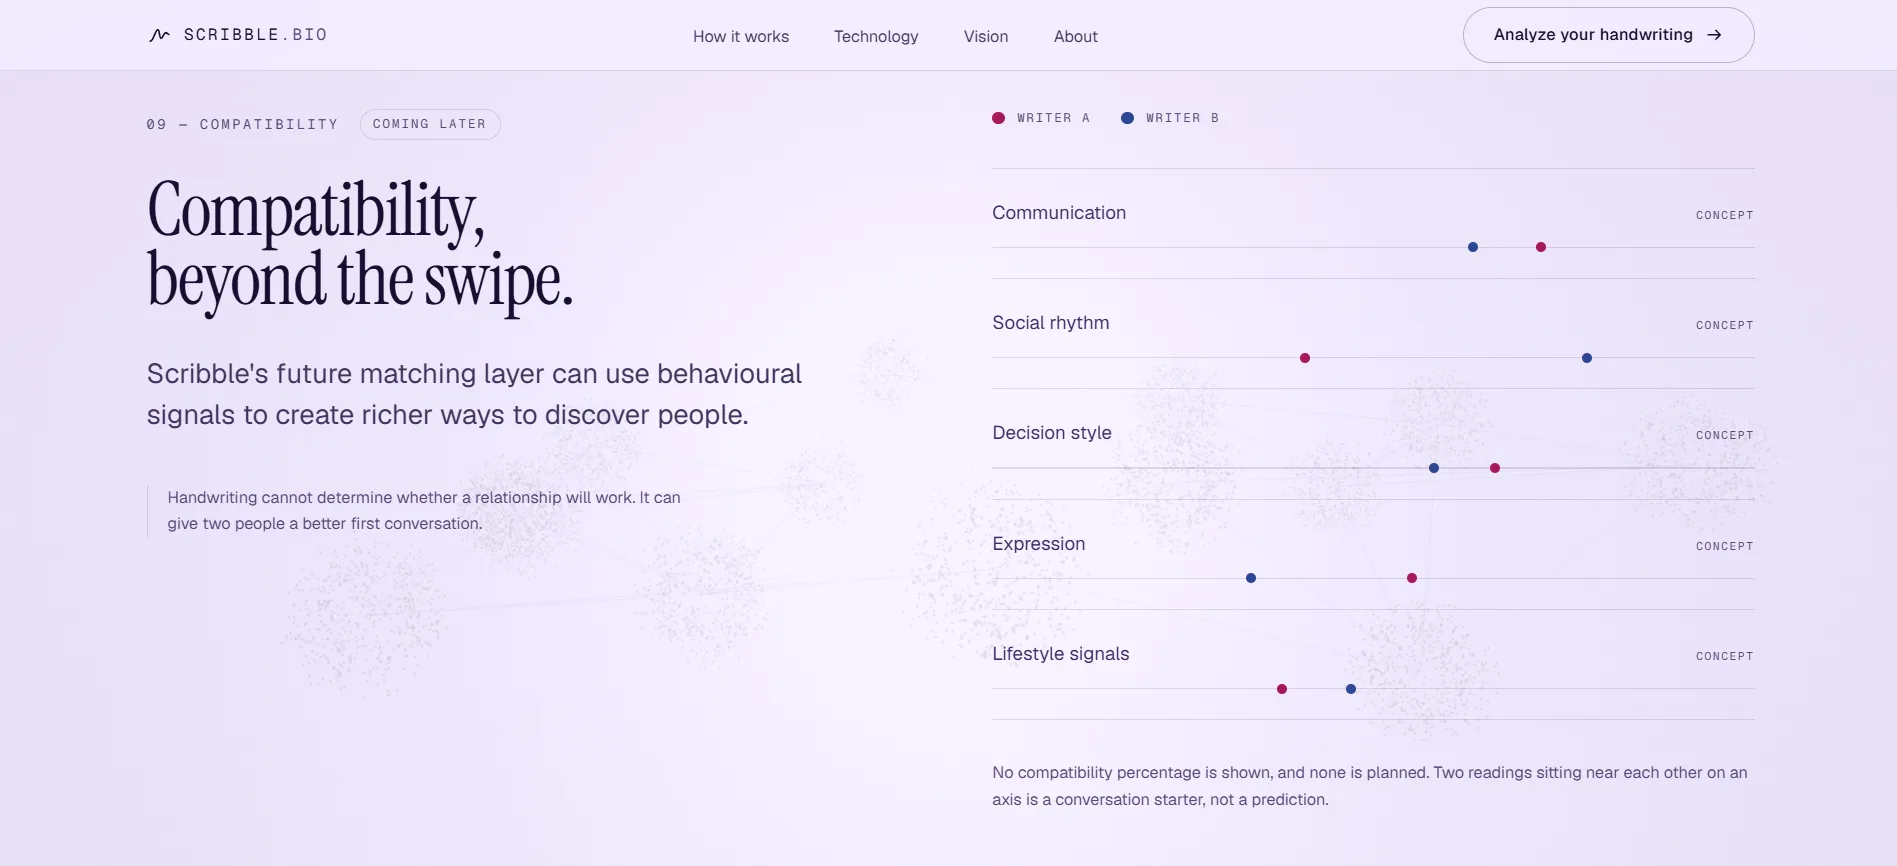This screenshot has width=1897, height=866.
Task: Click the Analyze your handwriting button
Action: [x=1608, y=35]
